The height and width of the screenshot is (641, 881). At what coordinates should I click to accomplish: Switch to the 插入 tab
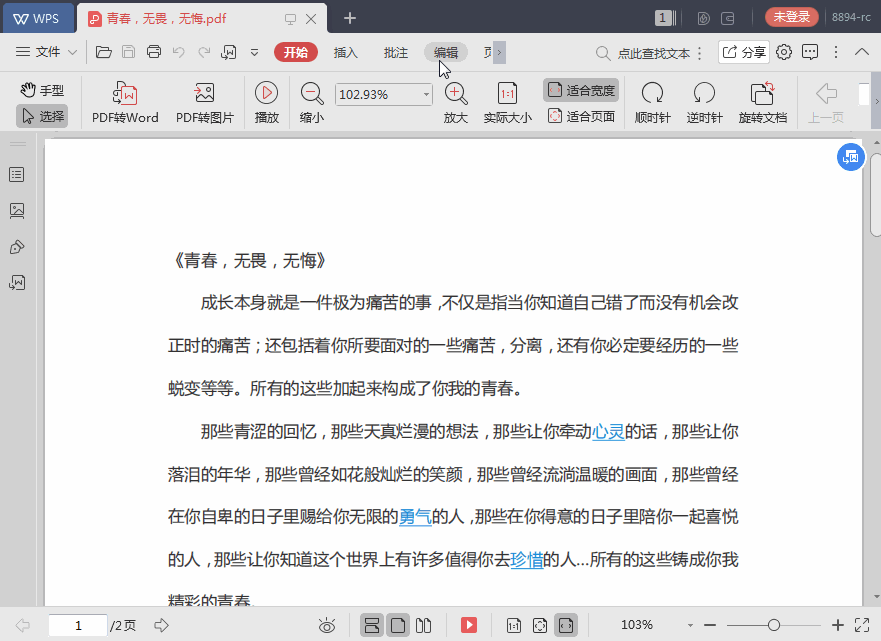[345, 52]
